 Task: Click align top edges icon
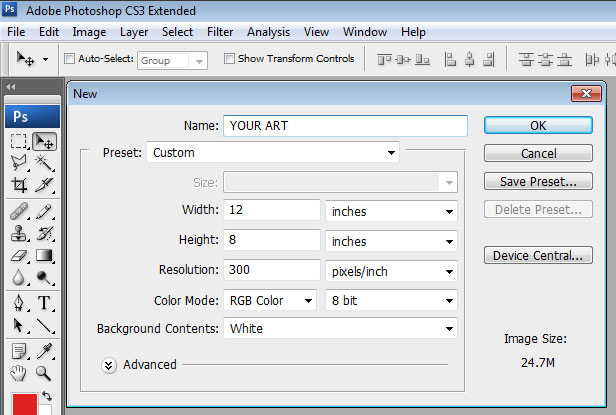pyautogui.click(x=384, y=60)
